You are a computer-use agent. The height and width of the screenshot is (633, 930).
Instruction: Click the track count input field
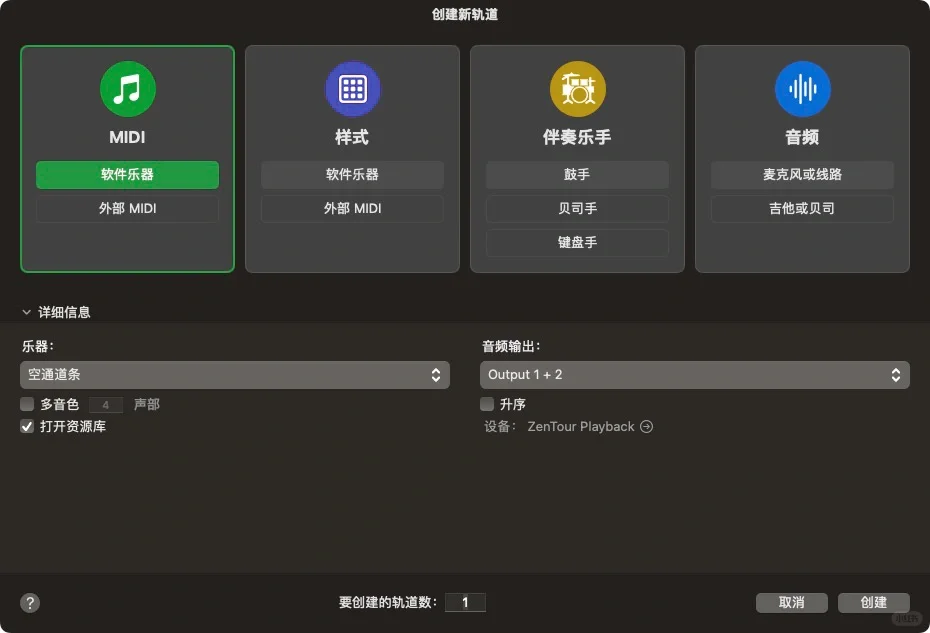(x=467, y=602)
